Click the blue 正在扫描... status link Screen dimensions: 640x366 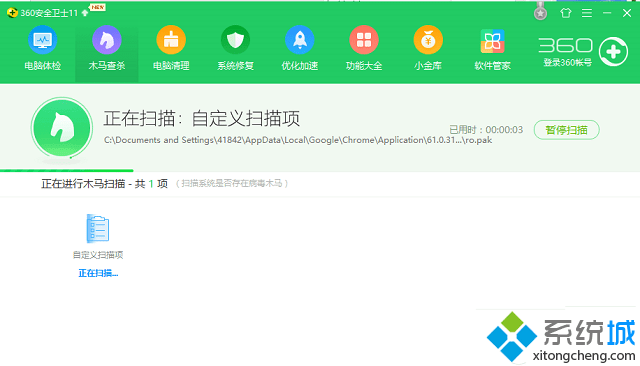click(98, 273)
